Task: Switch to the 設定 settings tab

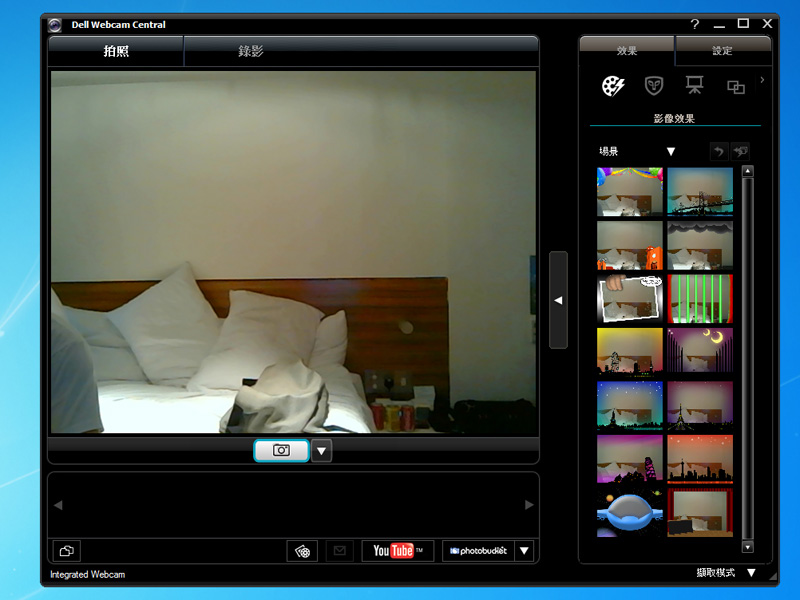Action: (x=722, y=51)
